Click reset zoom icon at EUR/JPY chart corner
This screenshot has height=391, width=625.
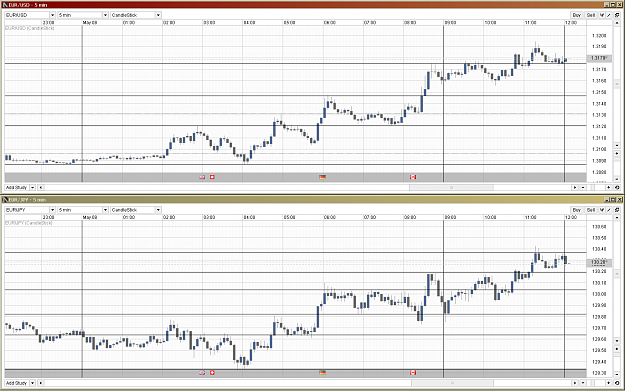(x=617, y=383)
